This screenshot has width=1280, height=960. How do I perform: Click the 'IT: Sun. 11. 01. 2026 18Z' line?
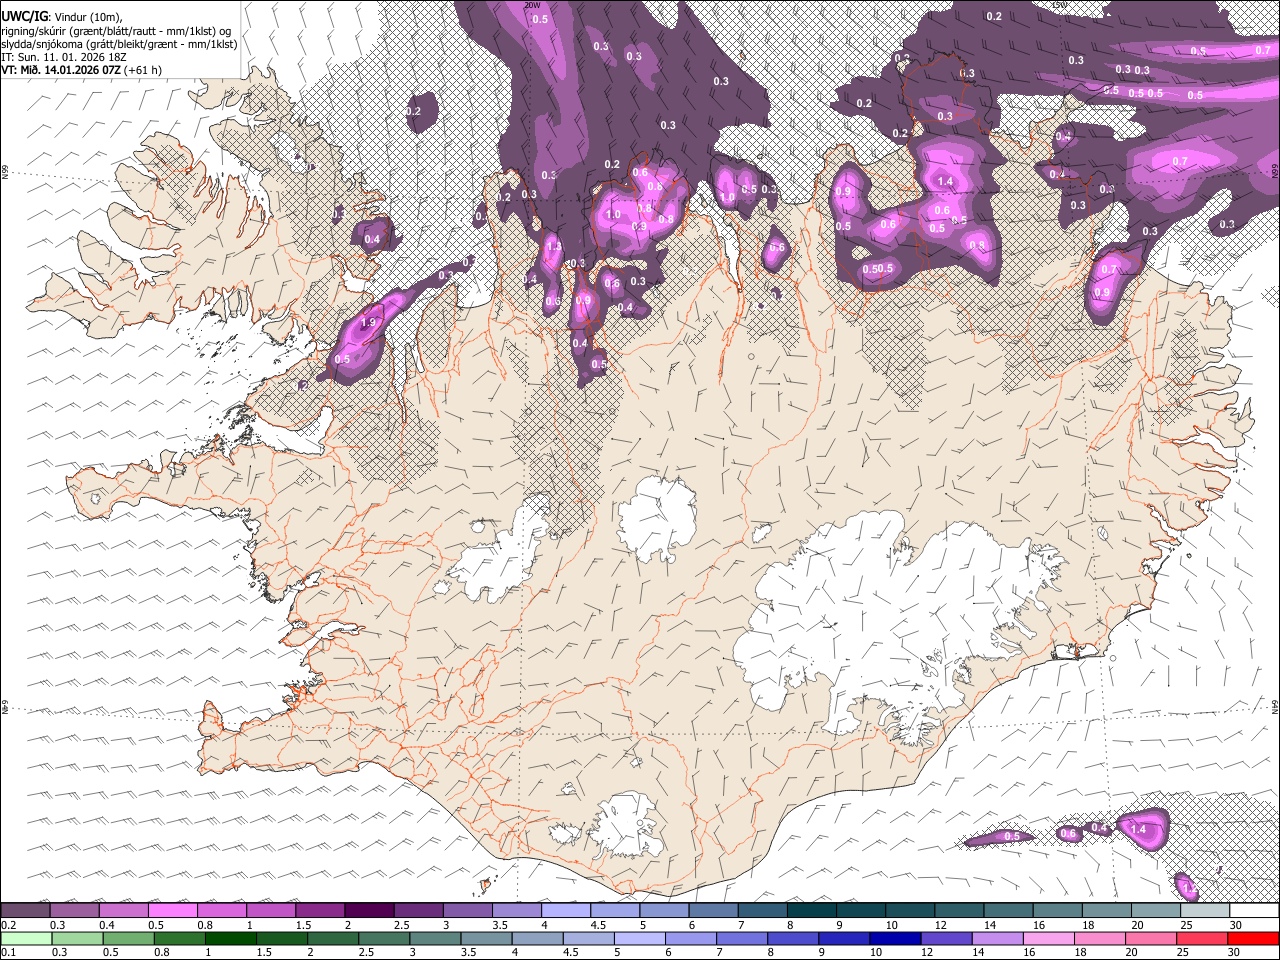click(x=64, y=57)
